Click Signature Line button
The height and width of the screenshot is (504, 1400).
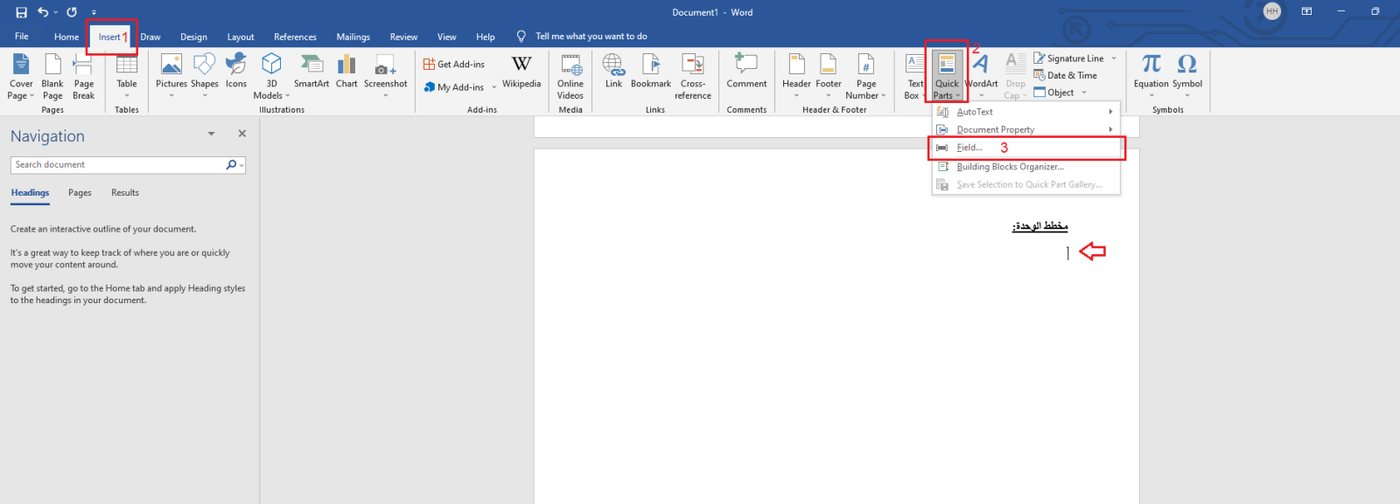(x=1068, y=58)
